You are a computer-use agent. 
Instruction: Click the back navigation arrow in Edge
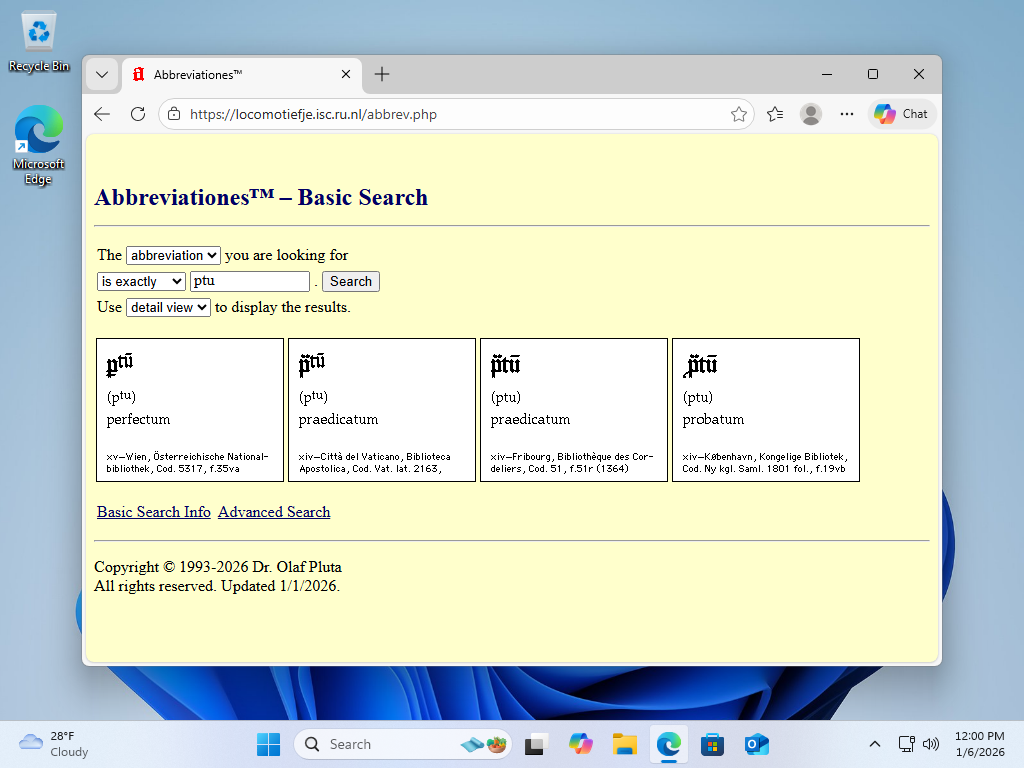[101, 114]
